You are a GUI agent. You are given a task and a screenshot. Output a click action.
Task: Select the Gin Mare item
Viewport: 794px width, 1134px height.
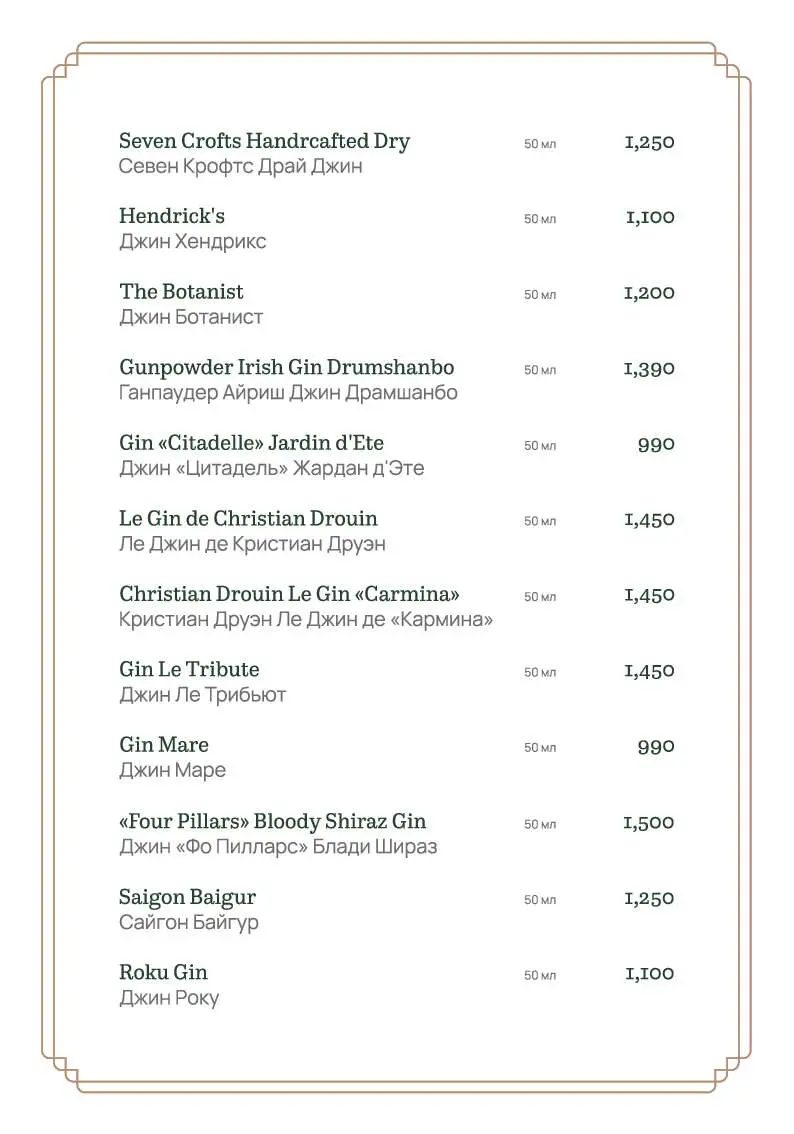(164, 745)
